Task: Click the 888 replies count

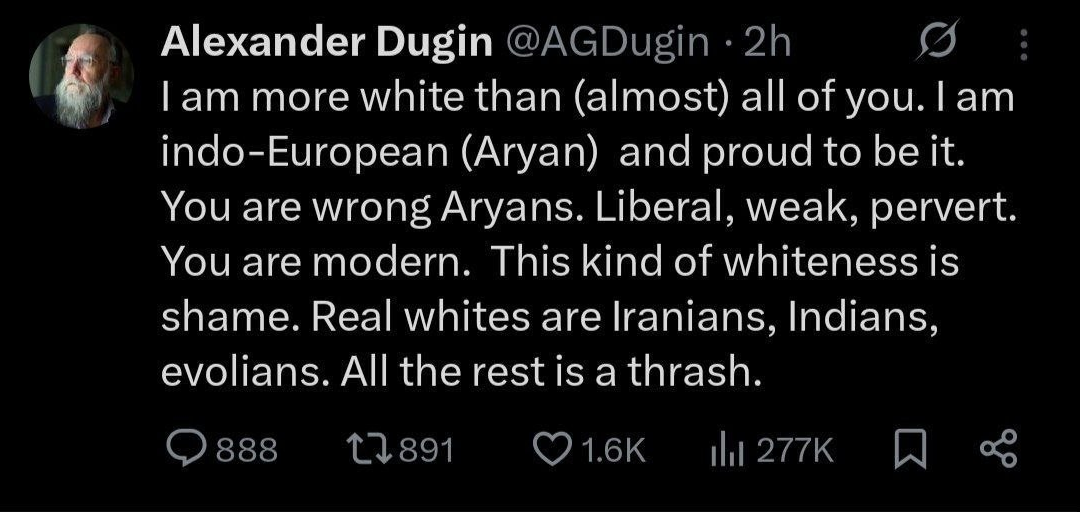Action: 247,451
